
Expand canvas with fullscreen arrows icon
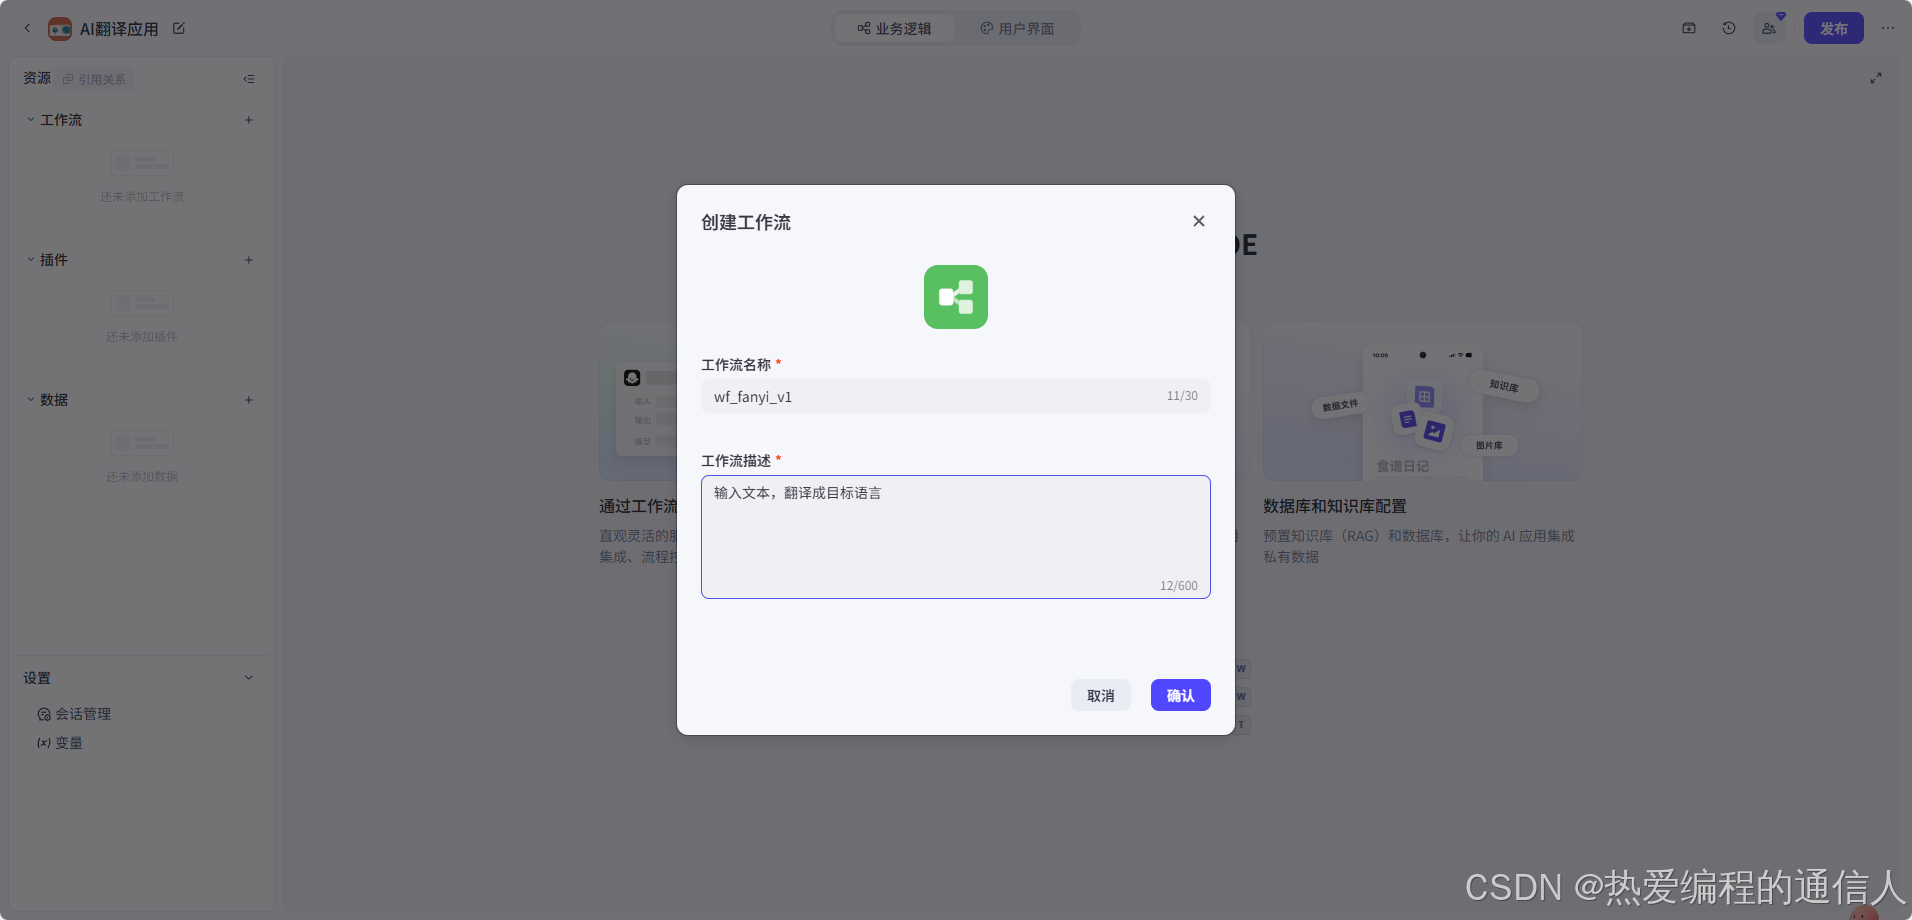[x=1876, y=78]
